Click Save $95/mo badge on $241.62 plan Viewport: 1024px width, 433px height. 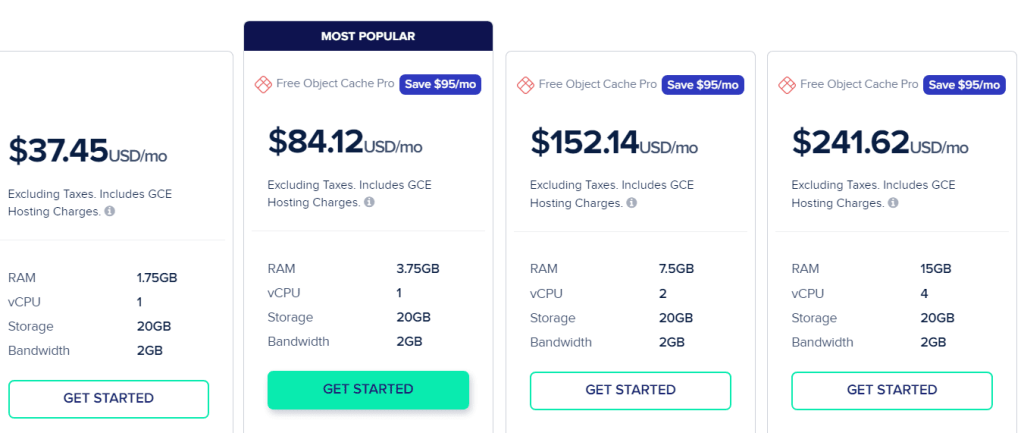964,84
